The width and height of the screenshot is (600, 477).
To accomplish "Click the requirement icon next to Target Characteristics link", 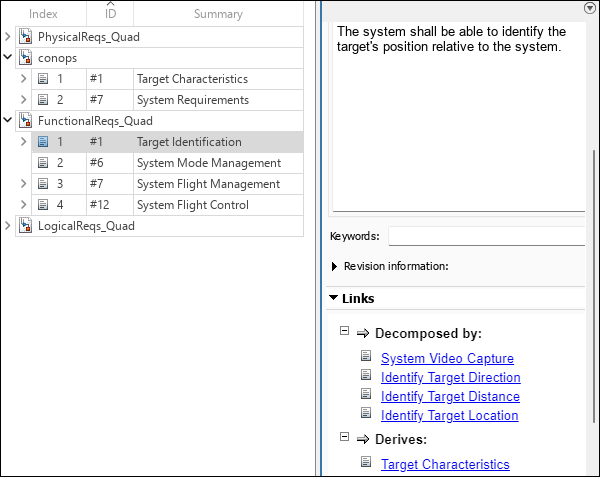I will coord(366,464).
